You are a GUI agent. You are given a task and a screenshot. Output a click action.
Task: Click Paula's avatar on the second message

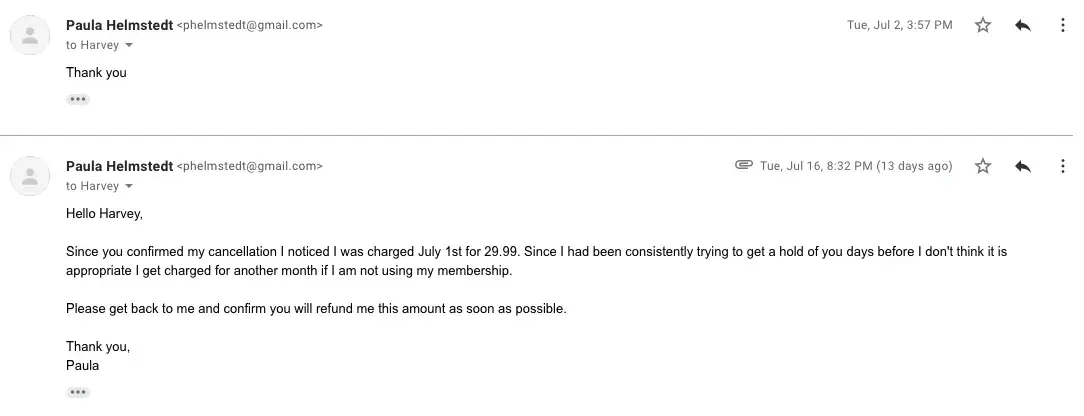pyautogui.click(x=30, y=177)
